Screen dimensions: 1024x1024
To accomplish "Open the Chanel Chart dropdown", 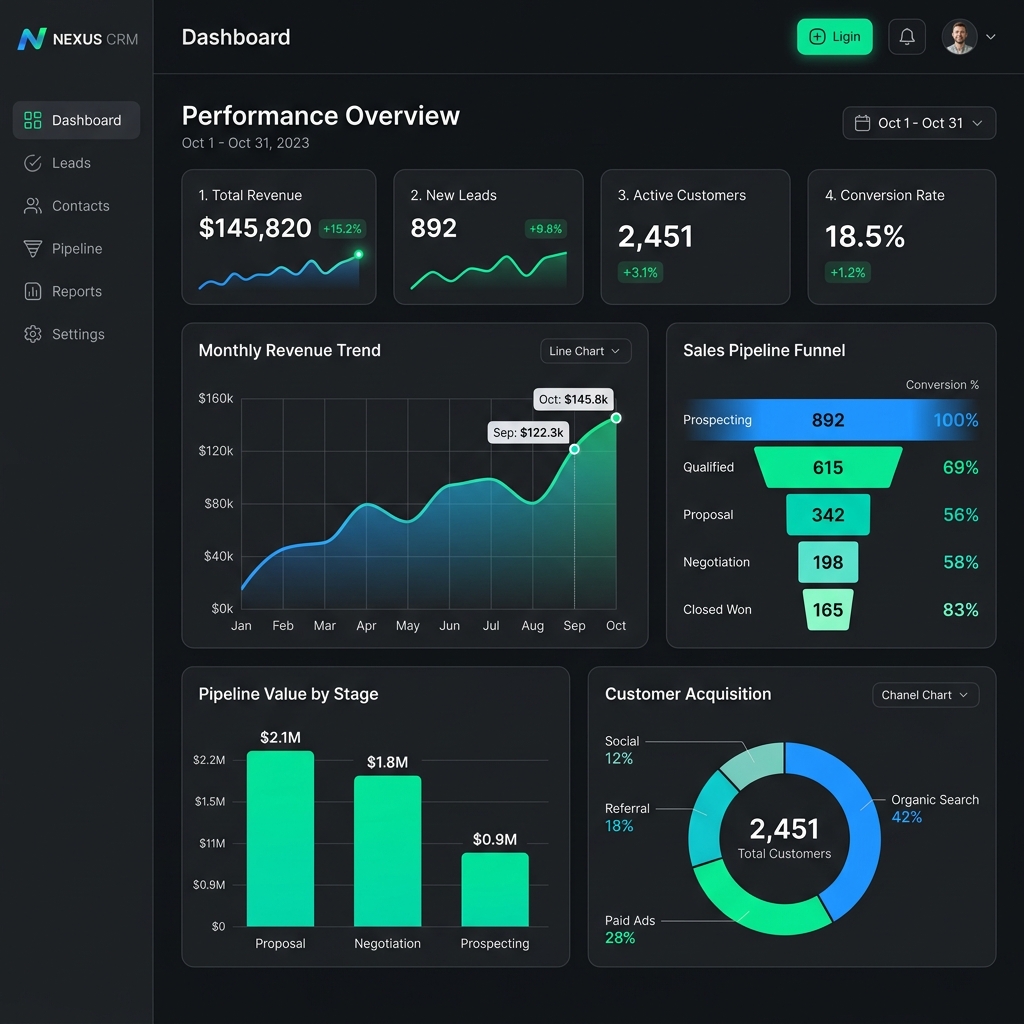I will click(x=925, y=695).
